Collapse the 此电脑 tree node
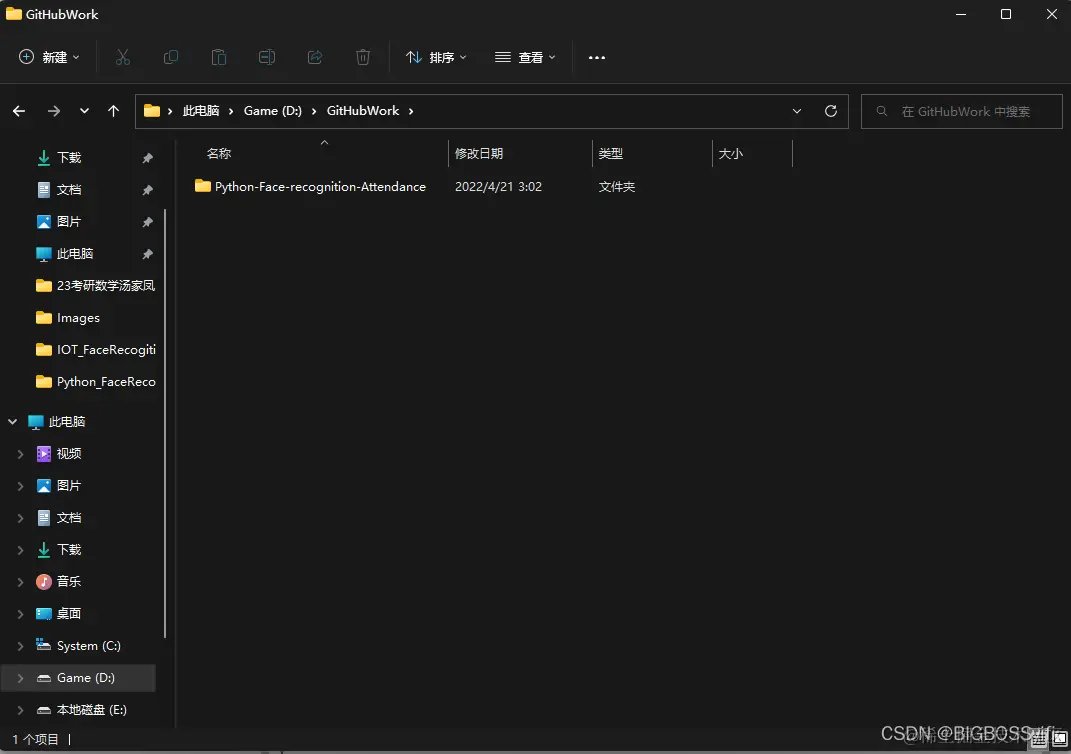The height and width of the screenshot is (754, 1071). 12,422
